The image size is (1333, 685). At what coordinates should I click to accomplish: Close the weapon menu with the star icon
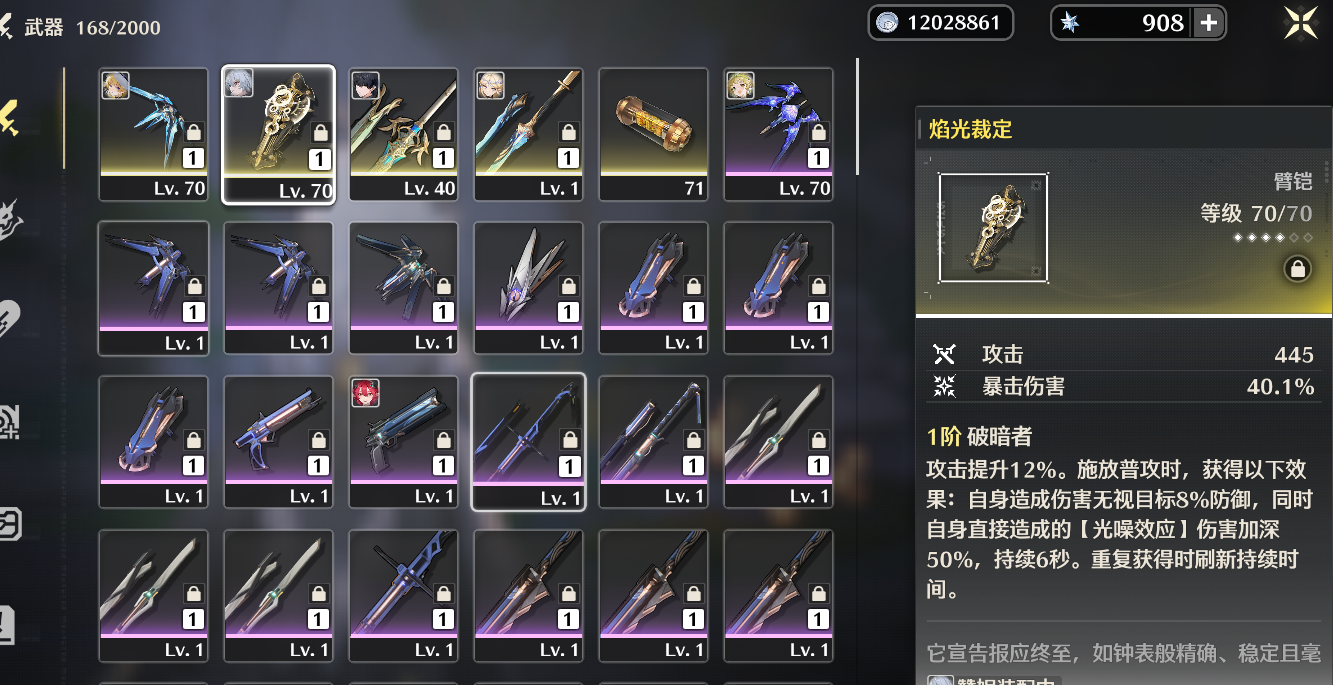pos(1303,22)
